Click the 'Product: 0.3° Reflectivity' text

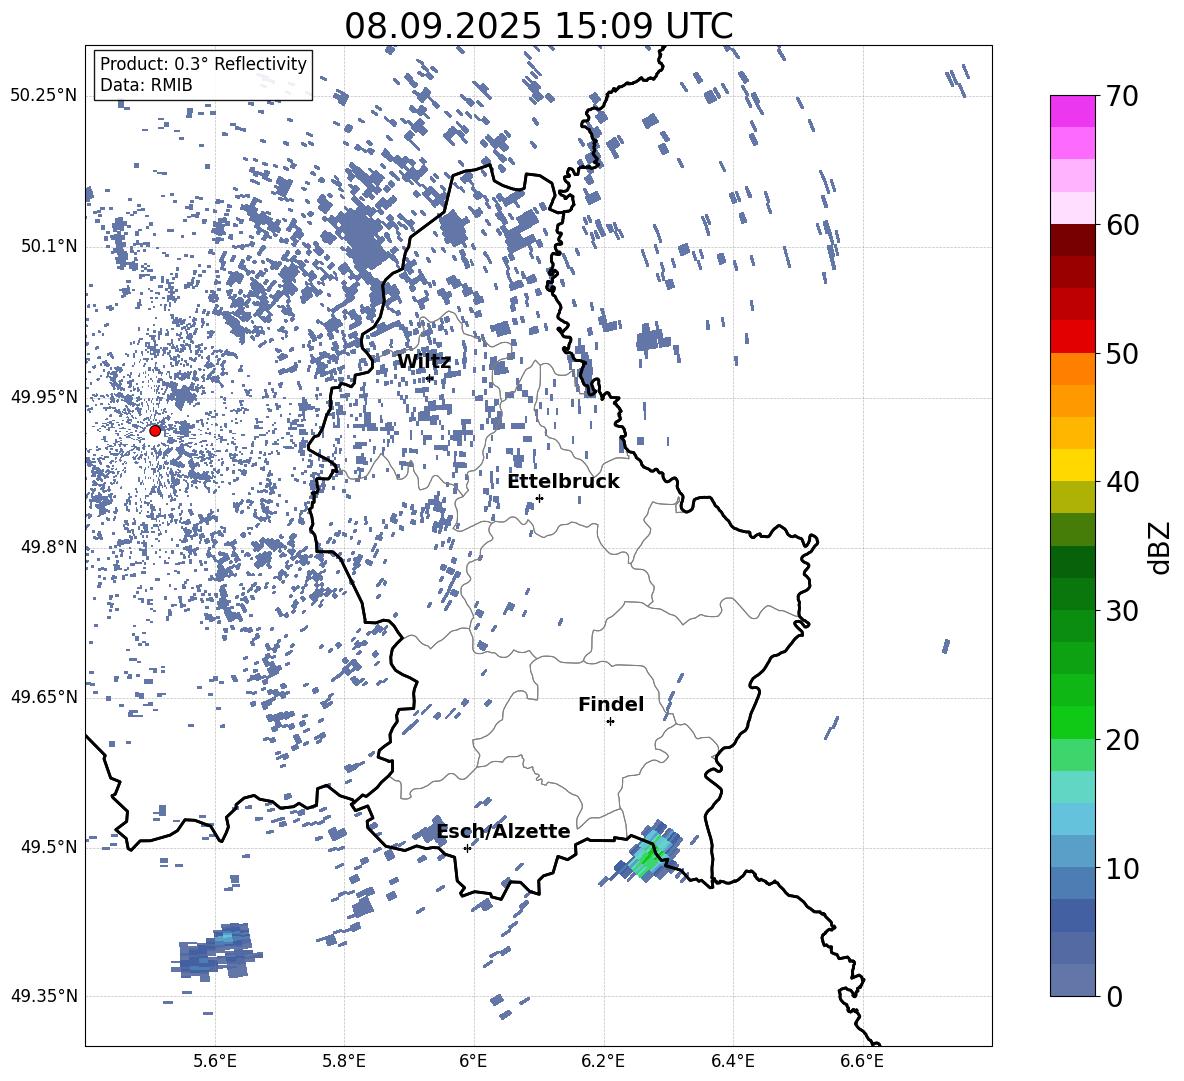click(x=203, y=63)
